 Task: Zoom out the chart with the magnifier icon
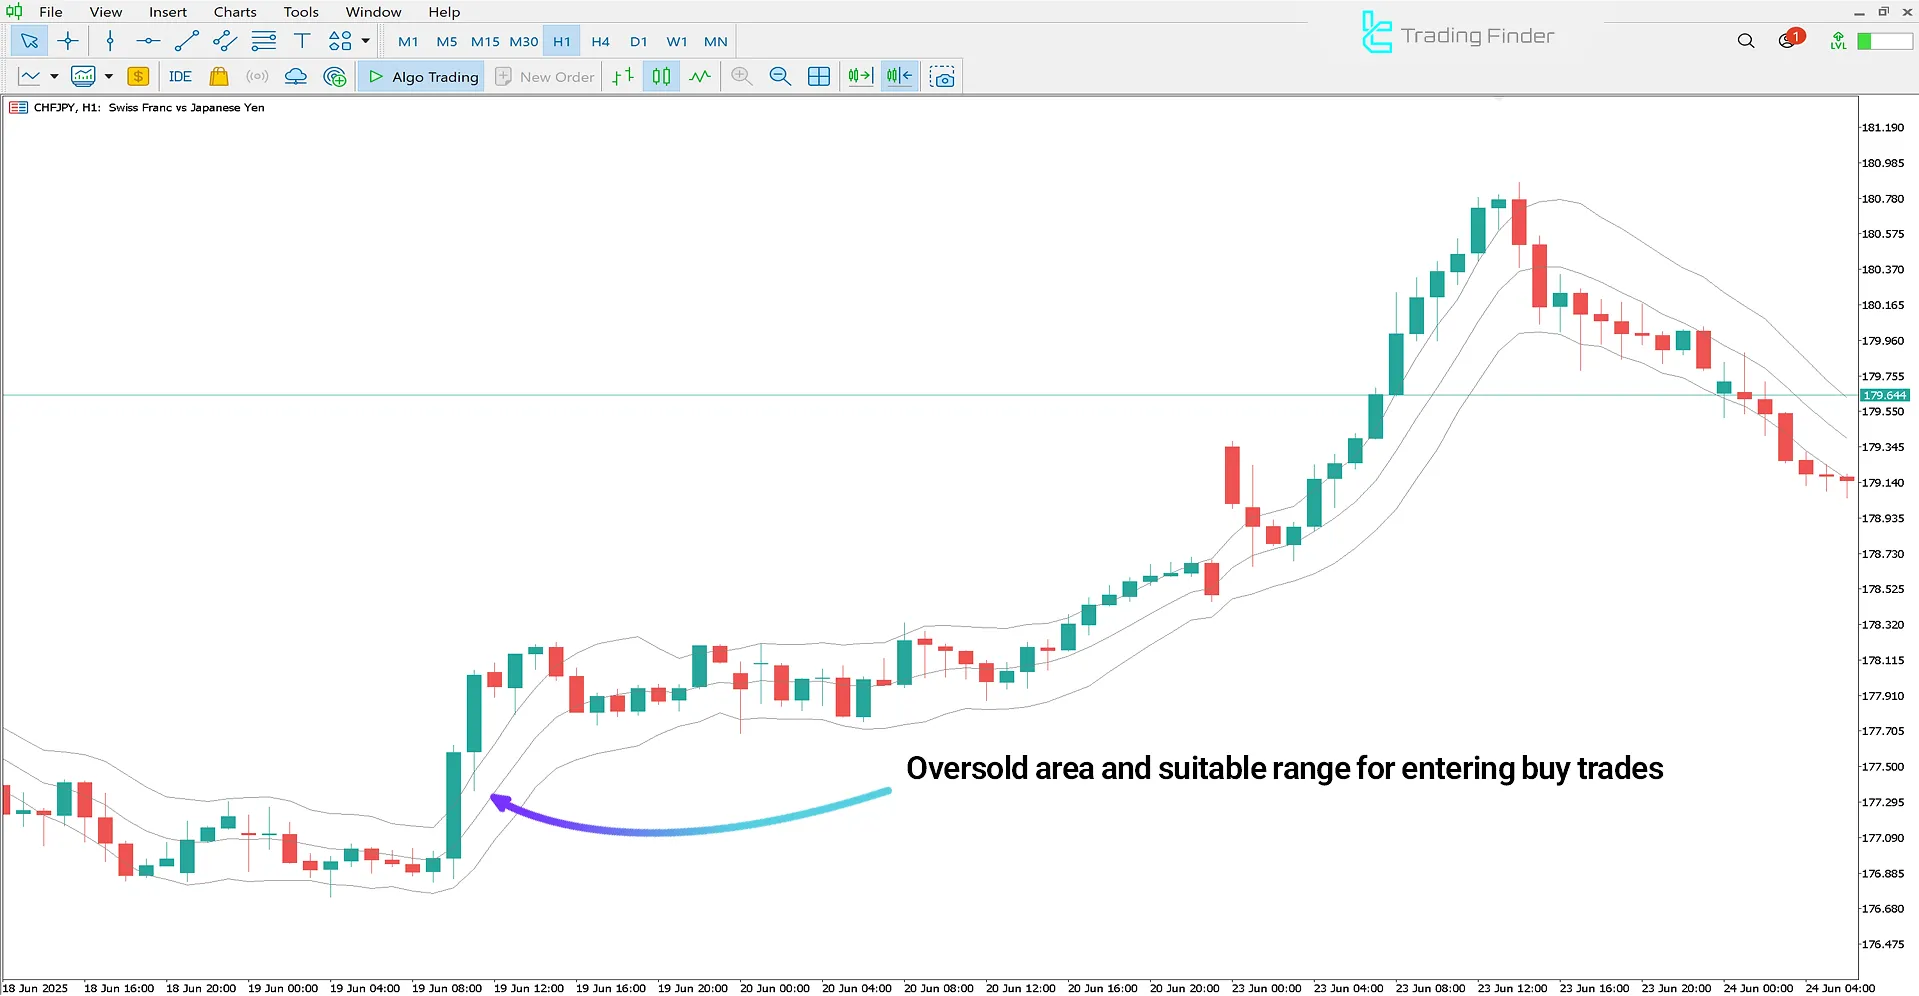780,76
